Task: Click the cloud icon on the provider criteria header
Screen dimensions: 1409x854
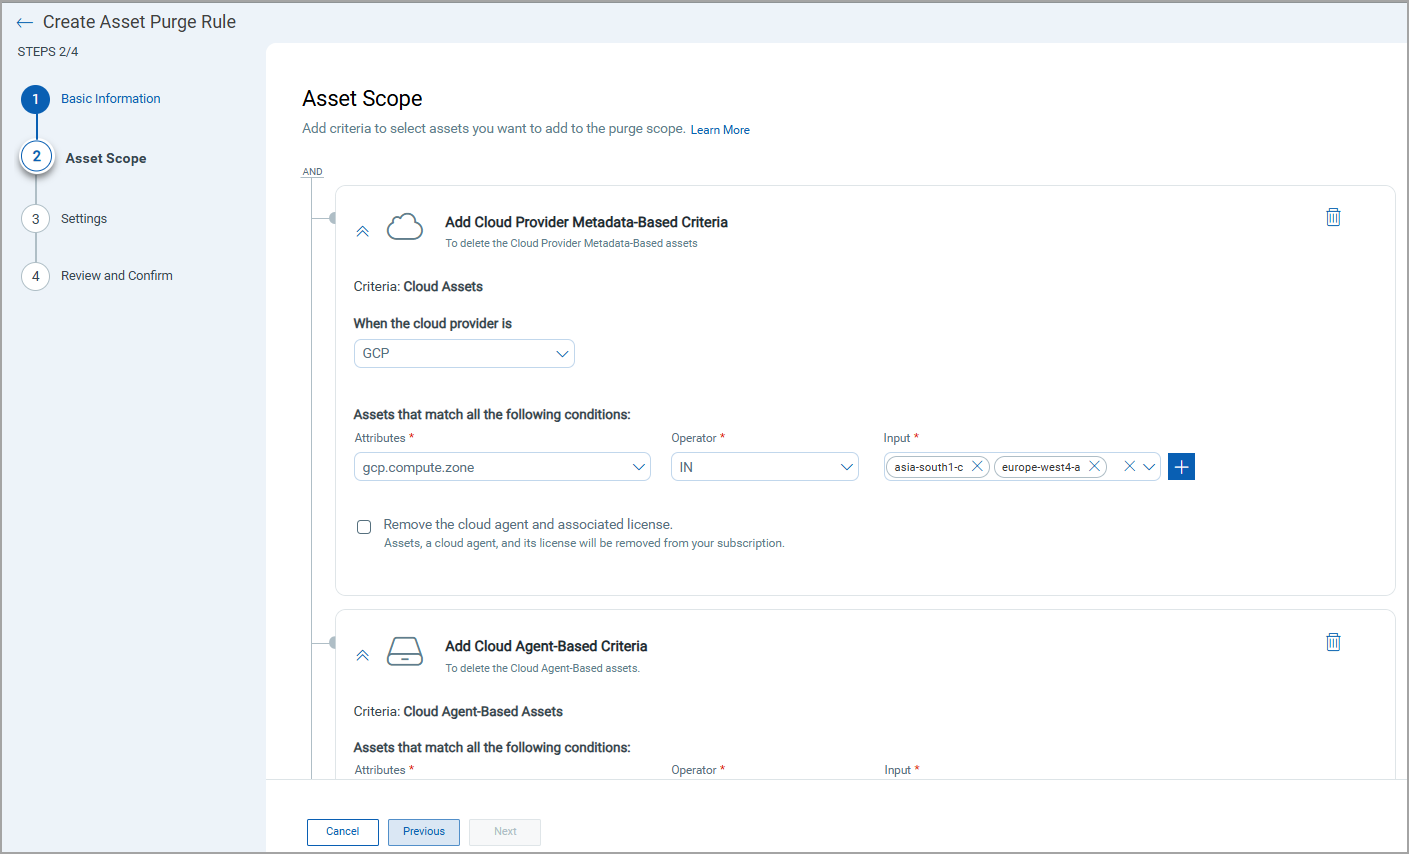Action: click(x=405, y=226)
